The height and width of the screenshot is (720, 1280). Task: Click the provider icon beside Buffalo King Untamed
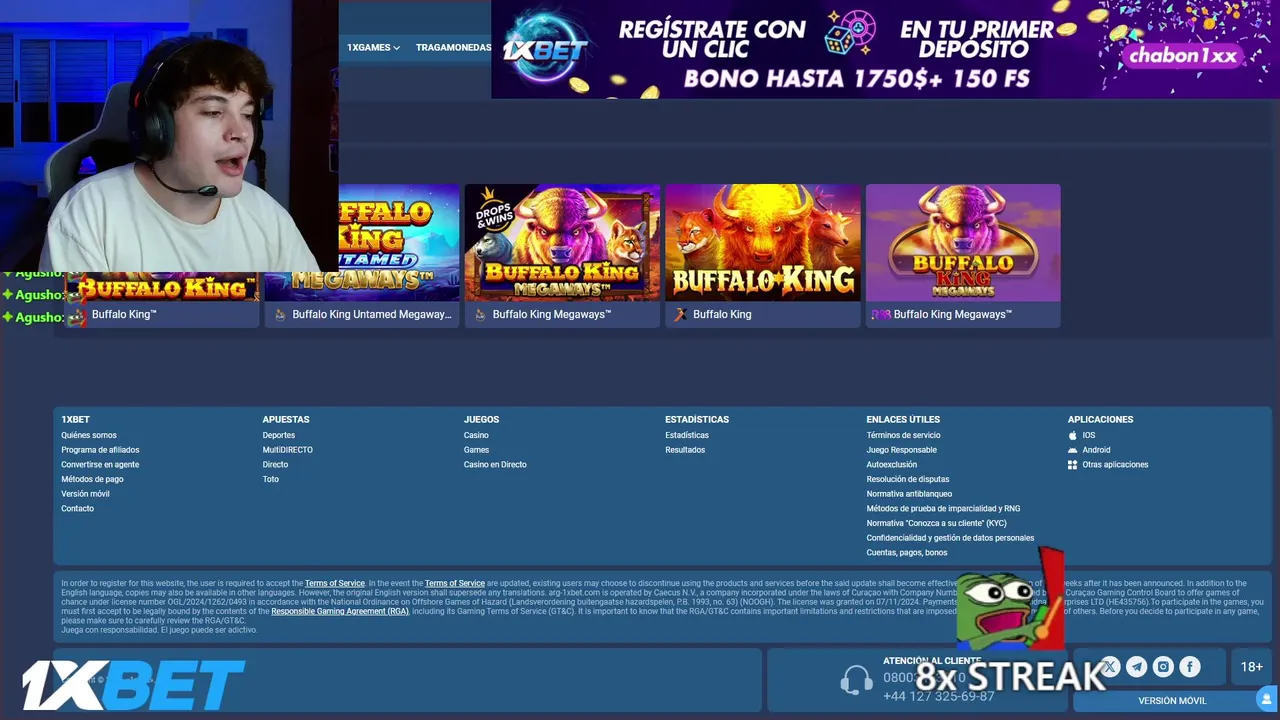pos(280,314)
